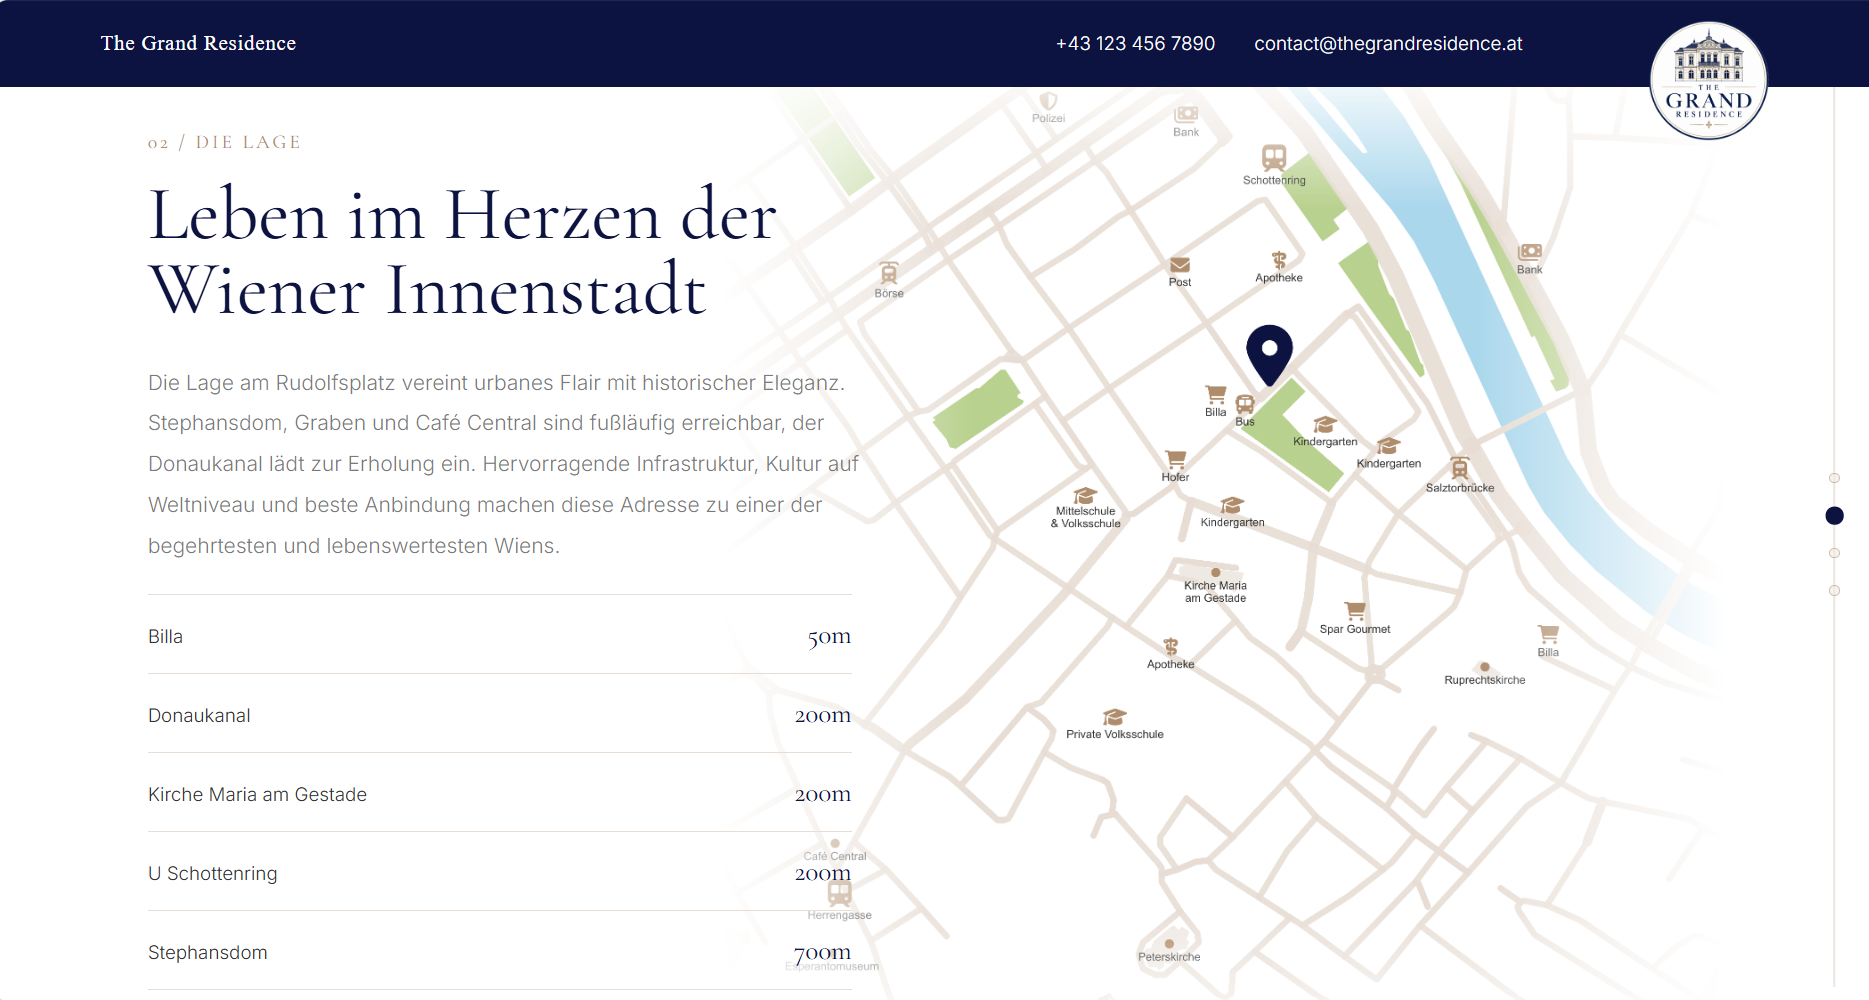Click the Private Volksschule graduation cap icon
The image size is (1869, 1000).
tap(1114, 717)
